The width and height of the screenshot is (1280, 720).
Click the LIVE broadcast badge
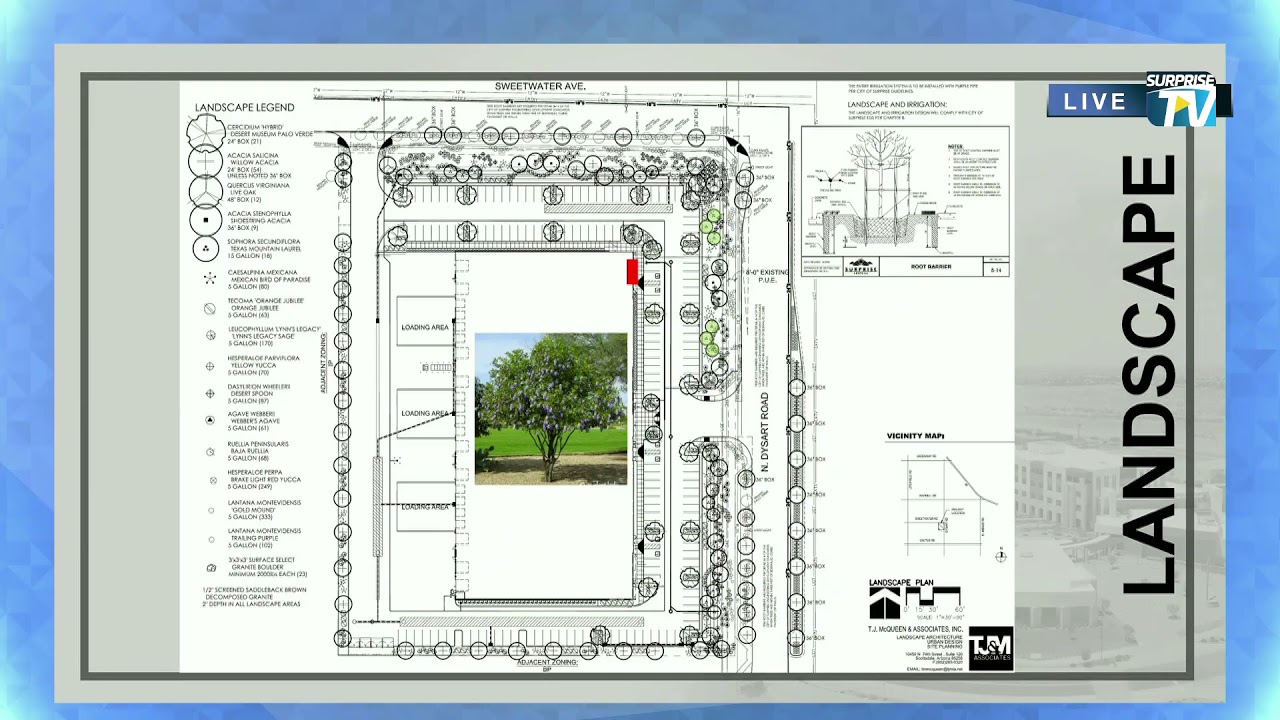coord(1094,101)
